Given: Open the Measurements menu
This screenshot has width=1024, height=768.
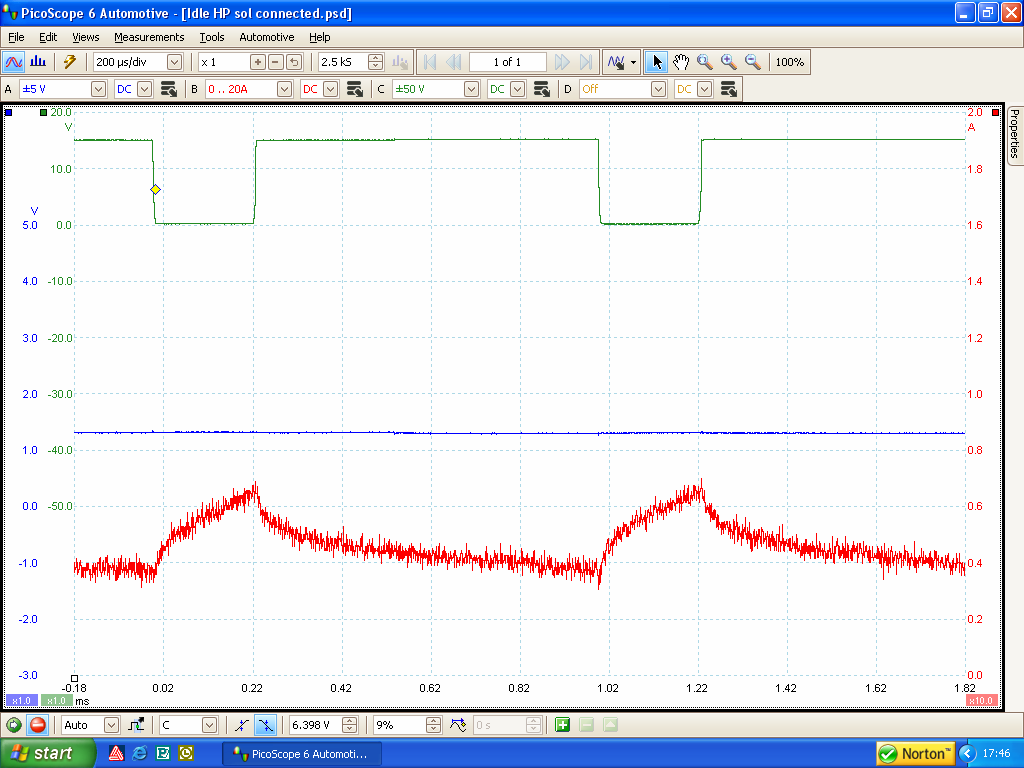Looking at the screenshot, I should point(149,37).
